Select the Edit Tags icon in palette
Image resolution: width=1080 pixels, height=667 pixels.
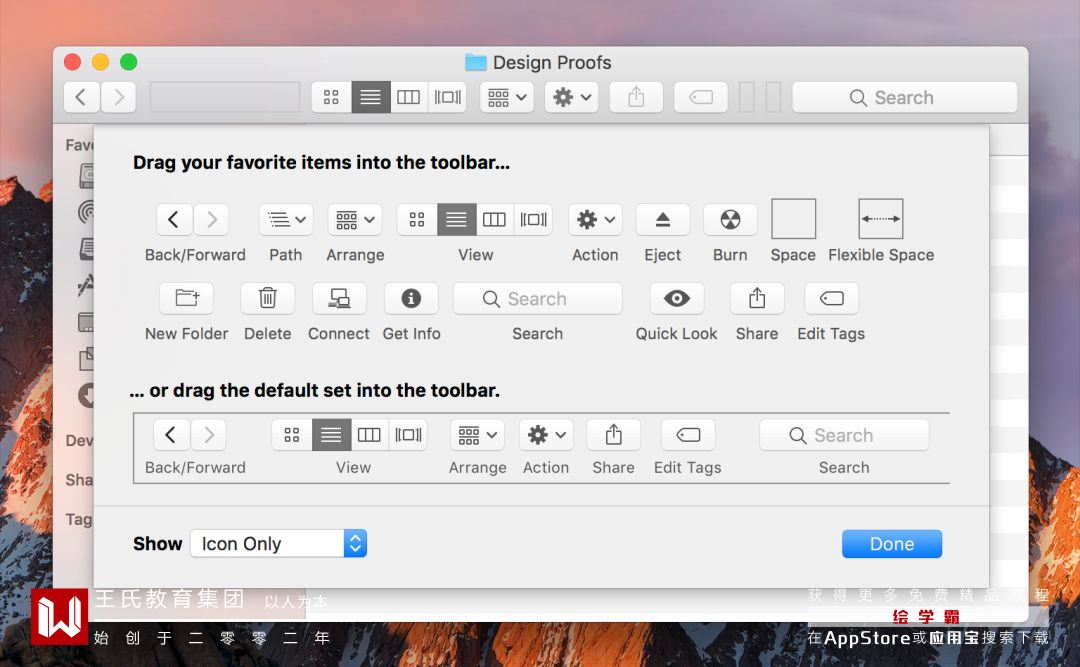[x=831, y=298]
